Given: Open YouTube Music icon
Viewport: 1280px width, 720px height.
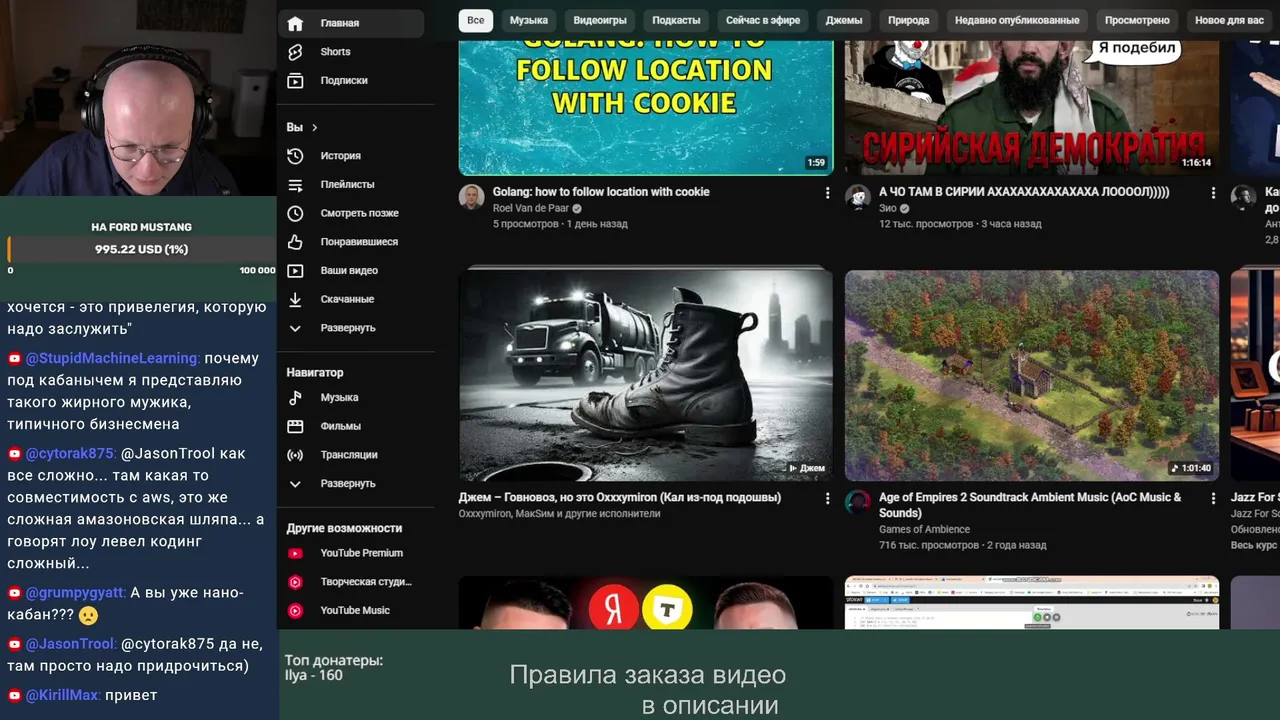Looking at the screenshot, I should (295, 610).
